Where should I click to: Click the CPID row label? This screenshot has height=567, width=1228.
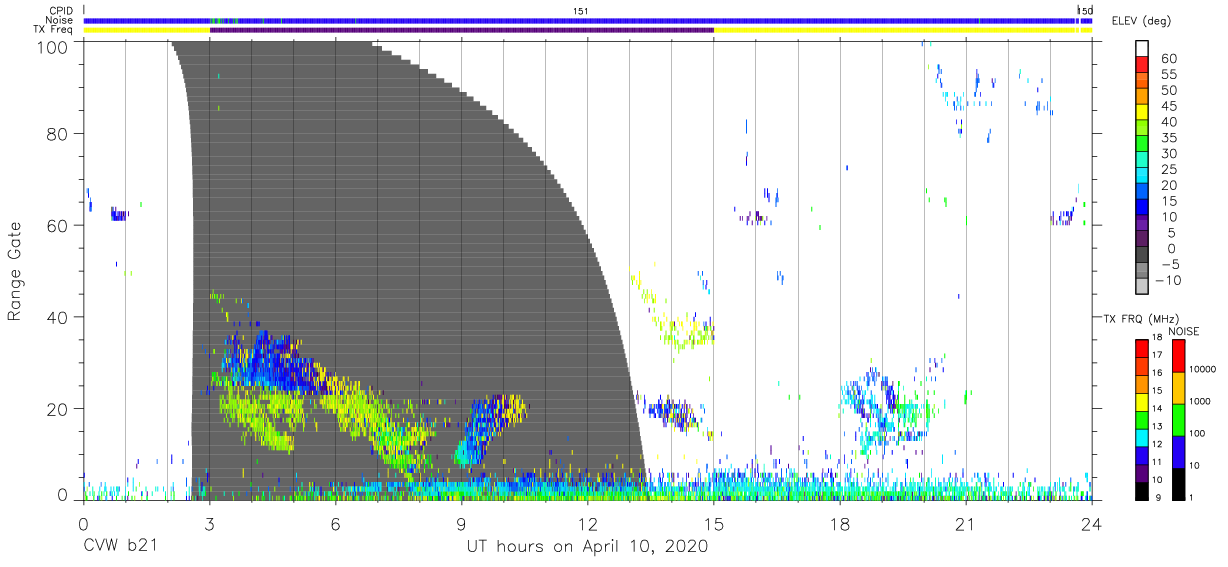pyautogui.click(x=59, y=10)
